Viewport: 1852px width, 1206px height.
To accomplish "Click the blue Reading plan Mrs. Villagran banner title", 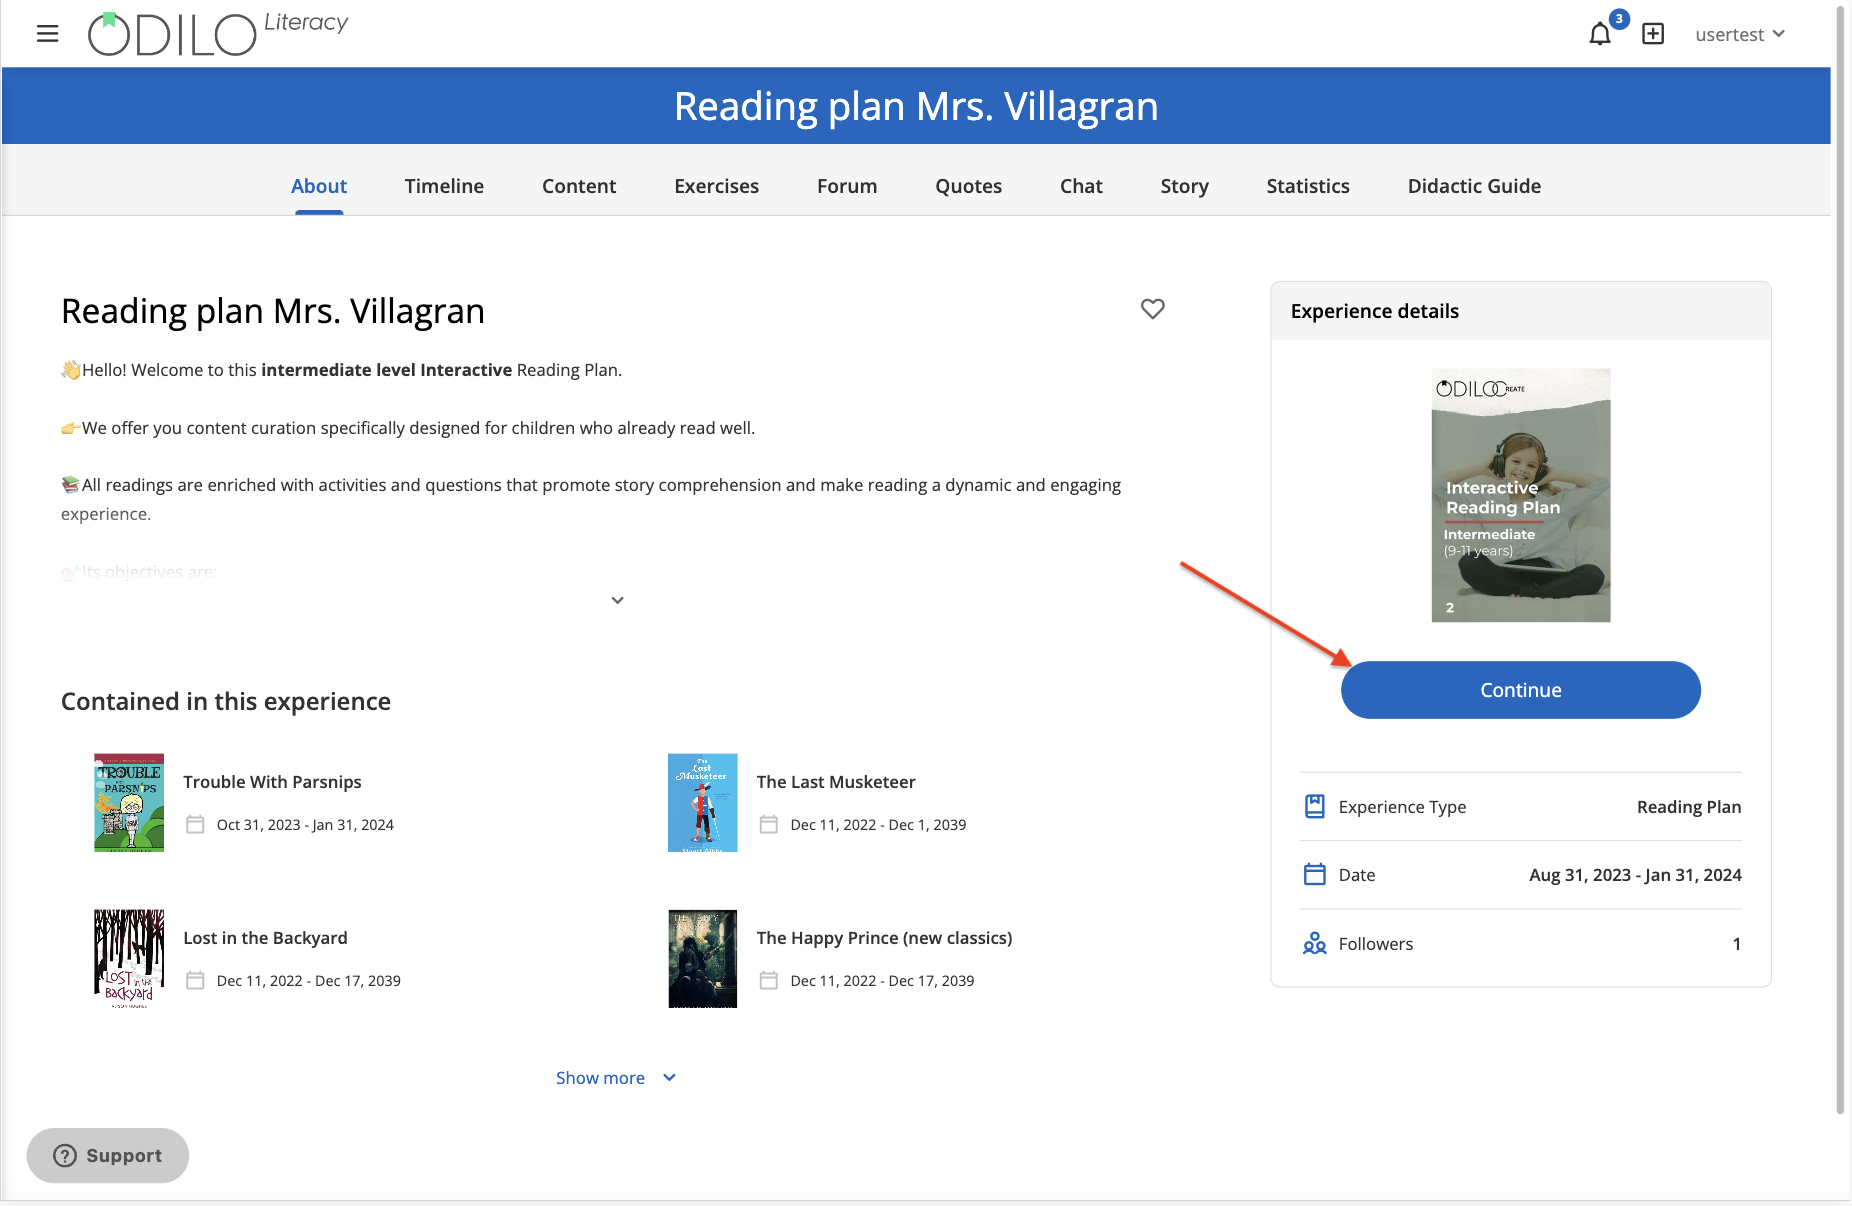I will click(916, 106).
